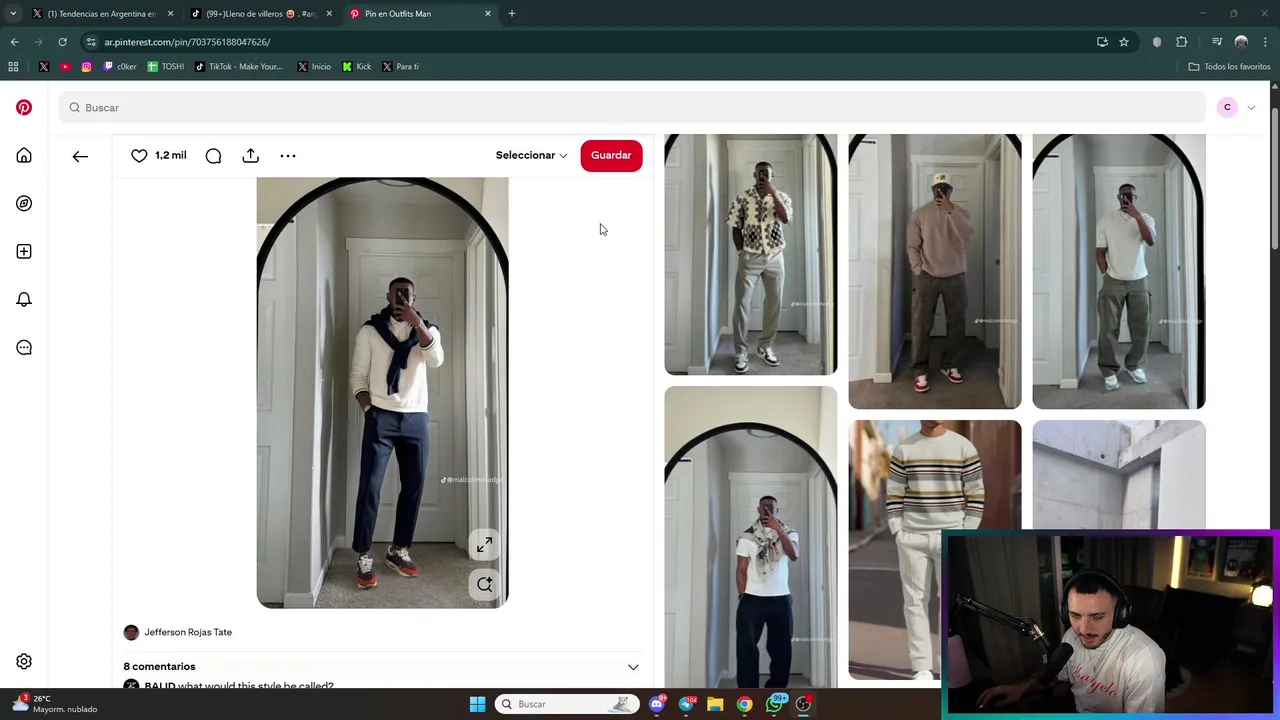Viewport: 1280px width, 720px height.
Task: Open a new browser tab
Action: pos(512,14)
